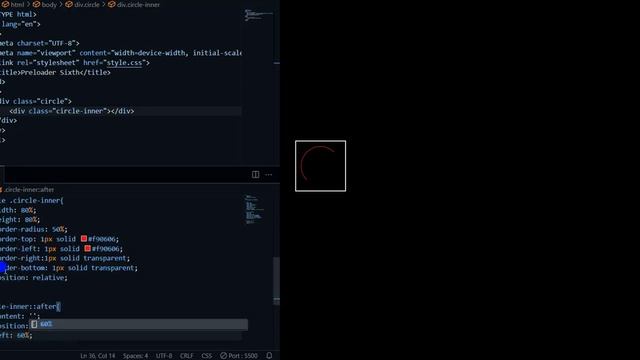Select 'body' in the HTML breadcrumb

tap(44, 4)
